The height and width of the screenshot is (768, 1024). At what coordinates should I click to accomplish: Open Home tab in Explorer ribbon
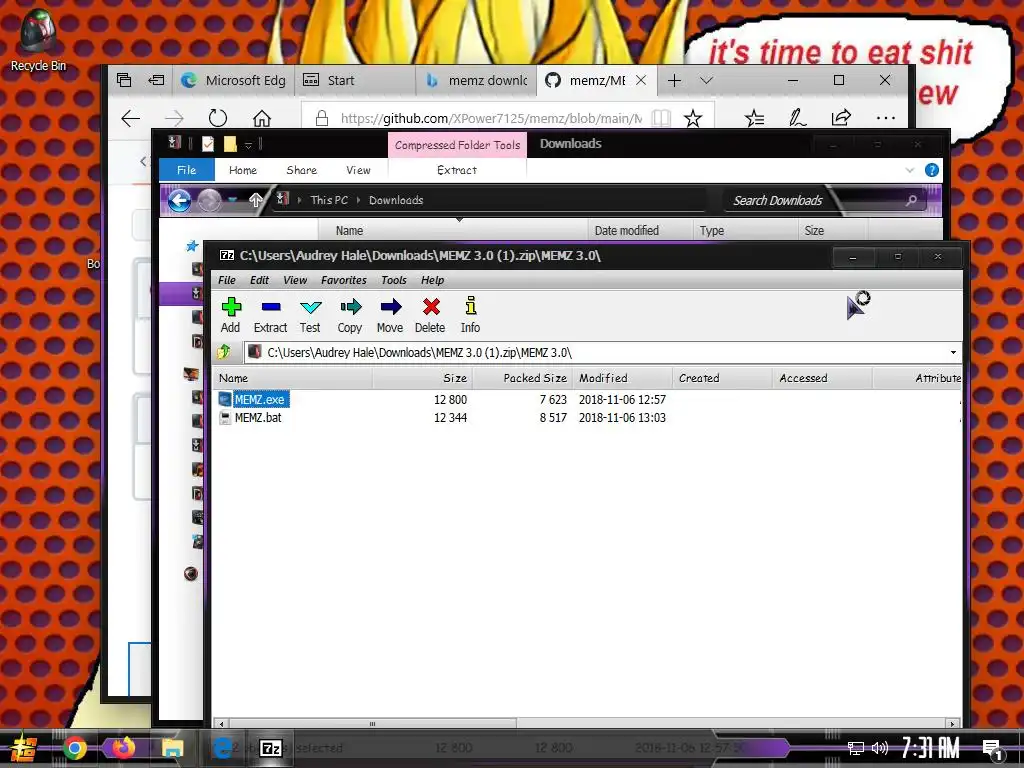[x=243, y=170]
